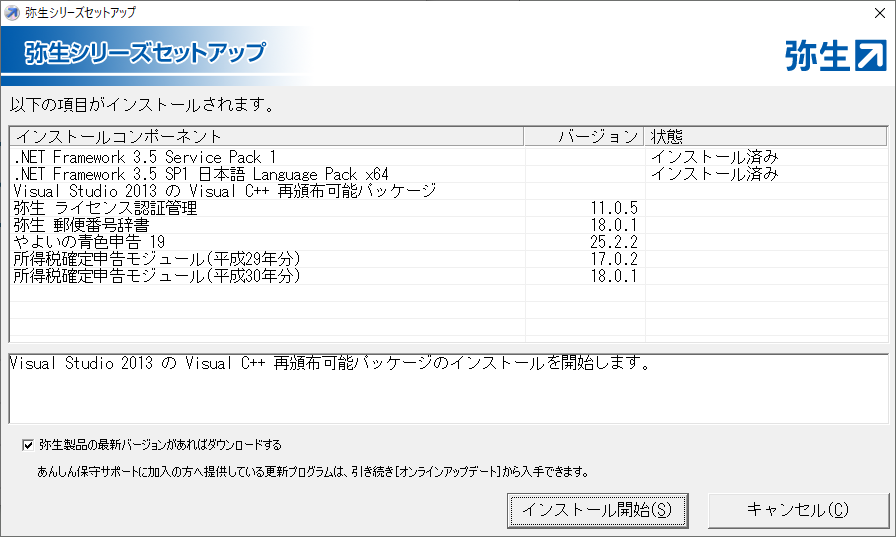Click the キャンセル(C) button
The height and width of the screenshot is (537, 896).
pos(798,510)
